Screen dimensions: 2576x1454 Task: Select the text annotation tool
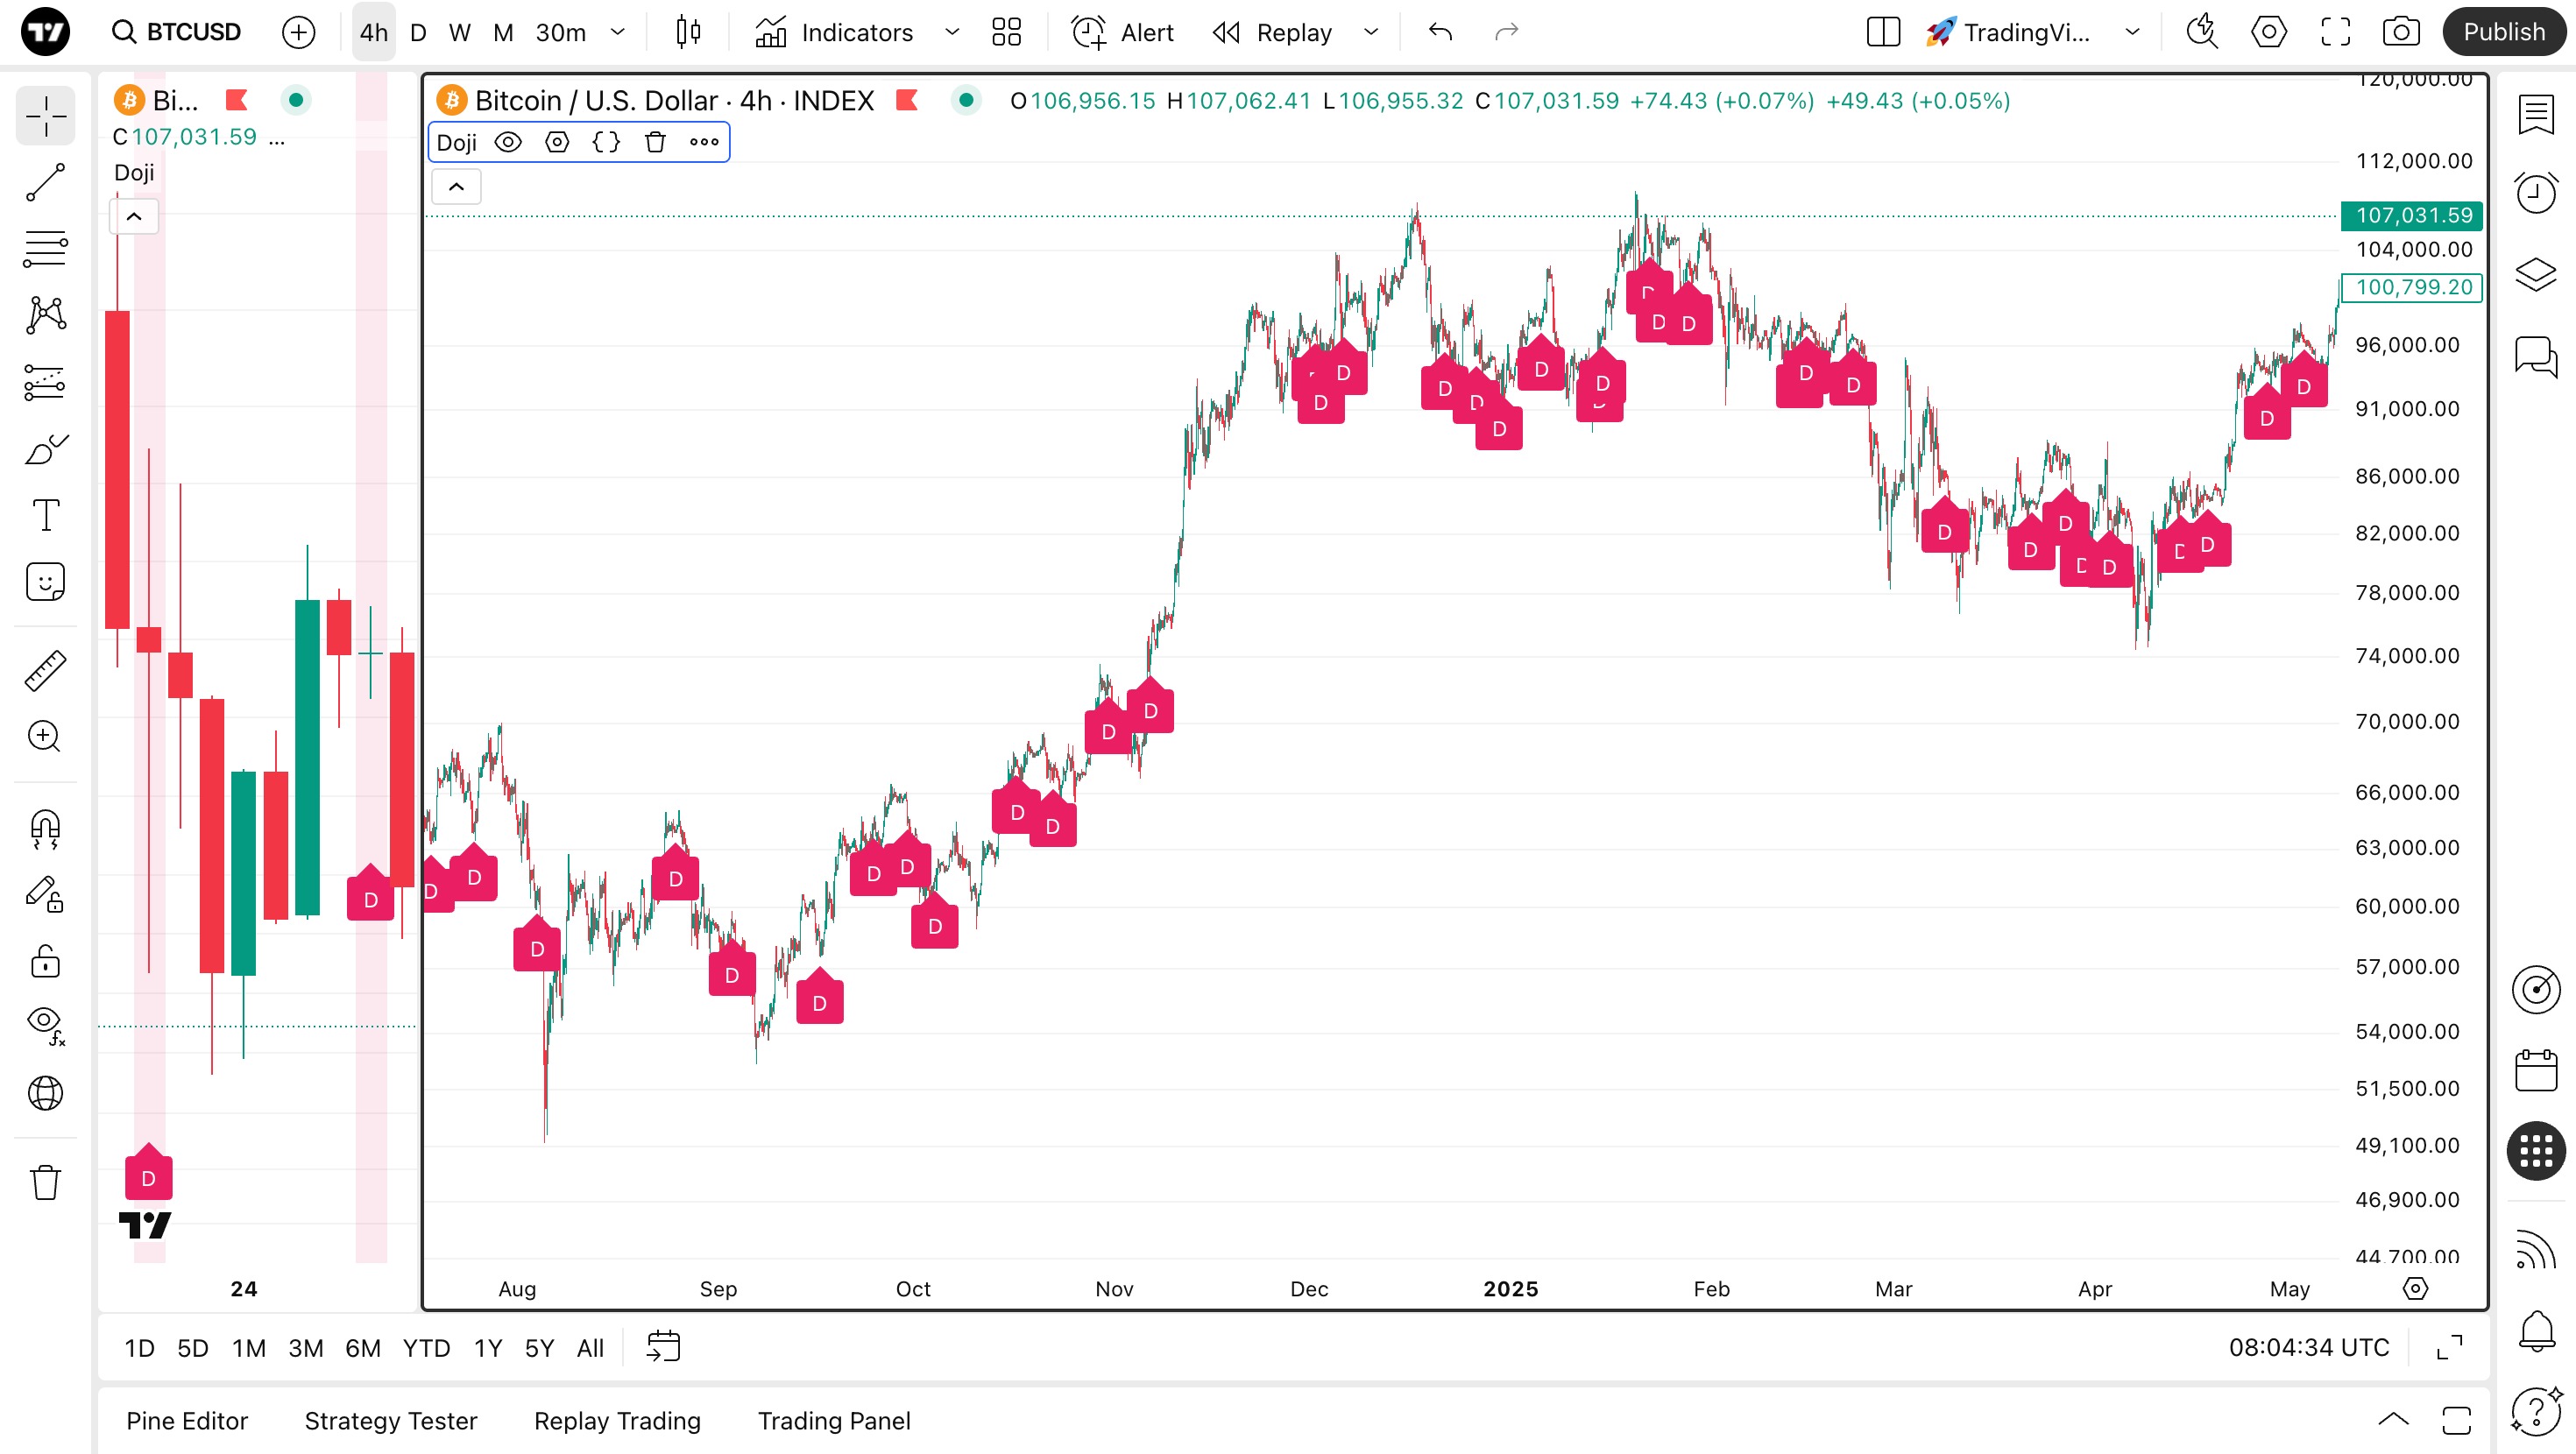pyautogui.click(x=45, y=515)
